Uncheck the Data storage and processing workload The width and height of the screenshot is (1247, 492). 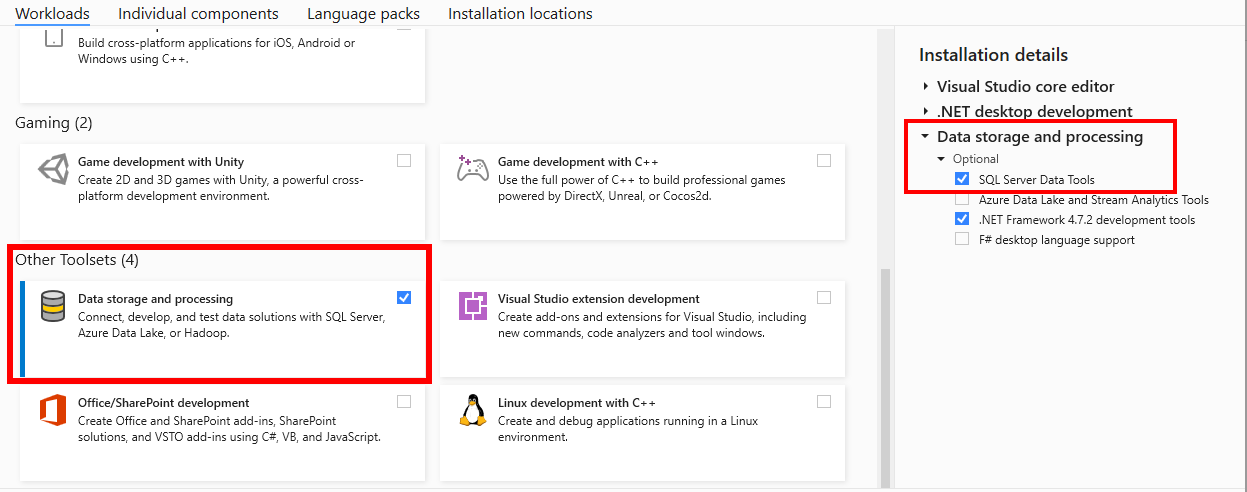click(404, 297)
